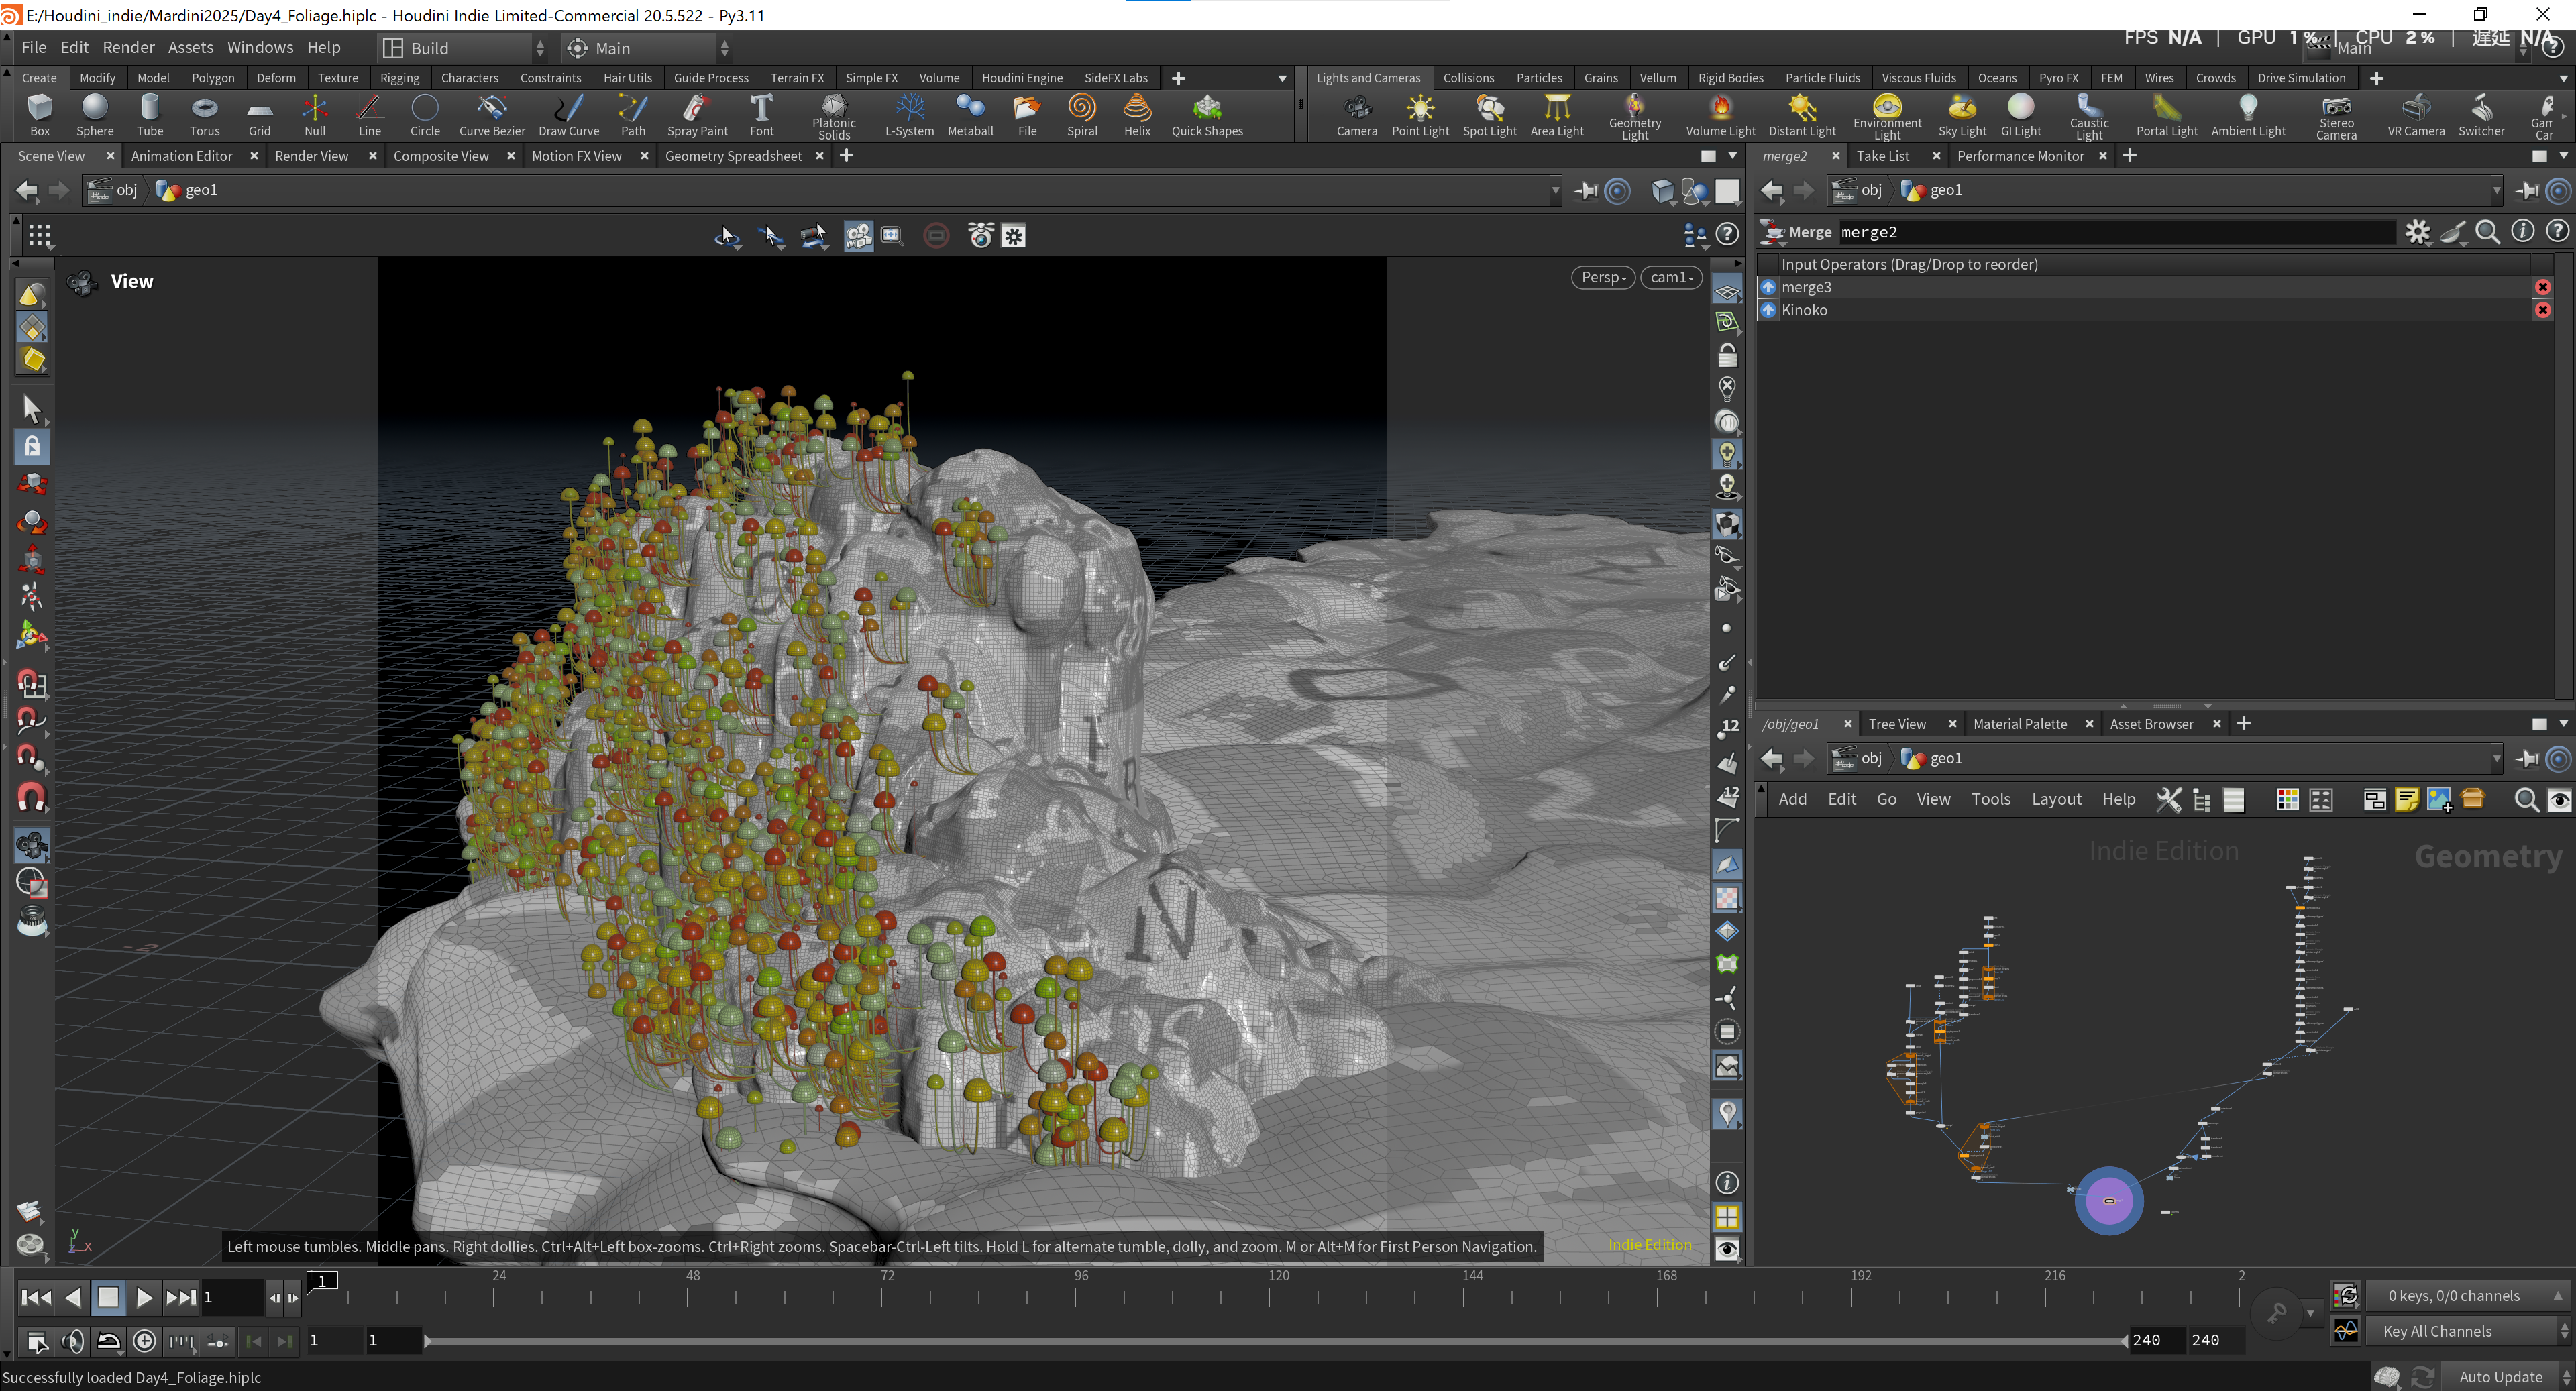Toggle the real time playback button
2576x1391 pixels.
point(144,1340)
